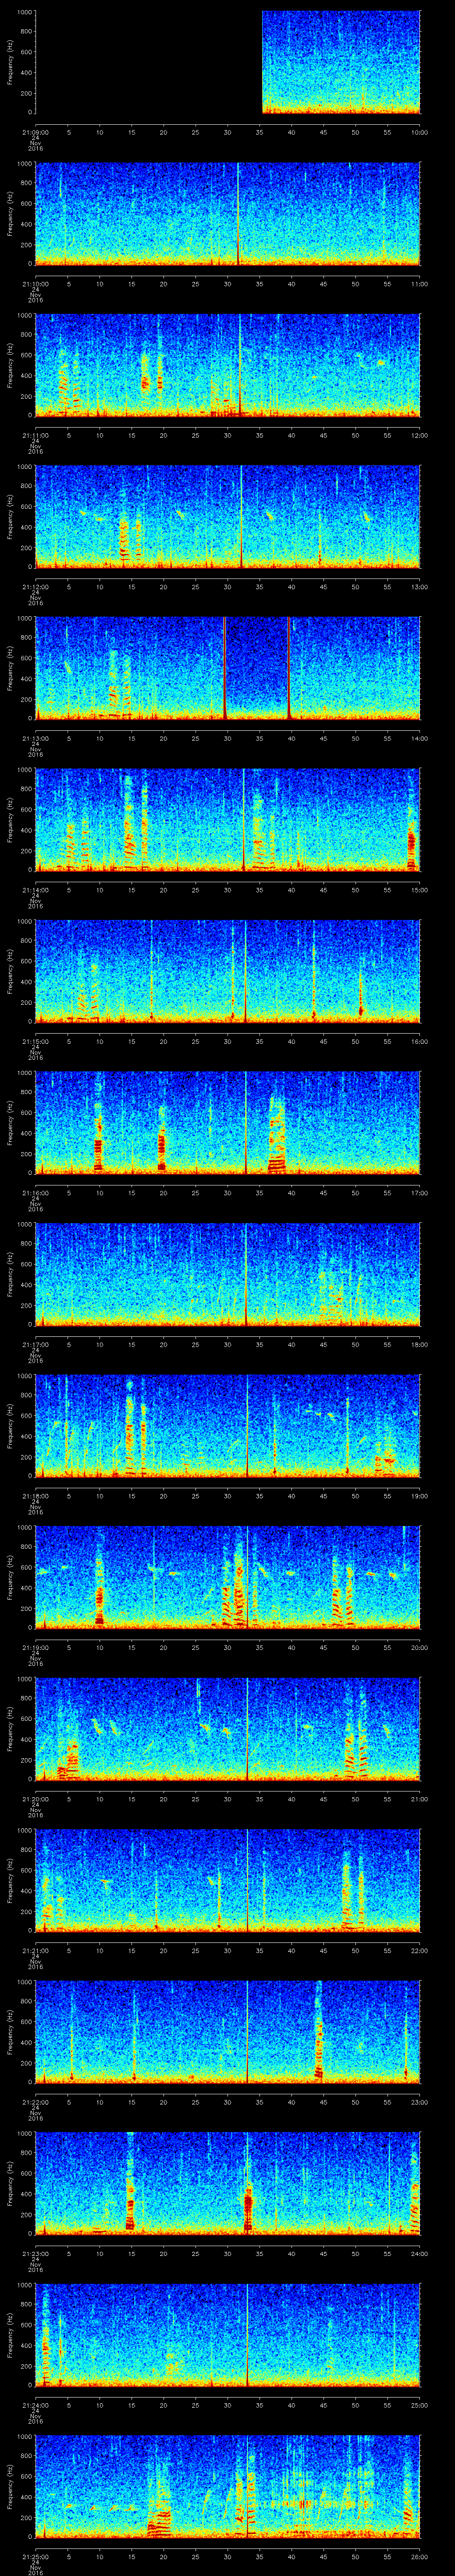Click the 20:00 end time label
The height and width of the screenshot is (2576, 455).
coord(419,1647)
